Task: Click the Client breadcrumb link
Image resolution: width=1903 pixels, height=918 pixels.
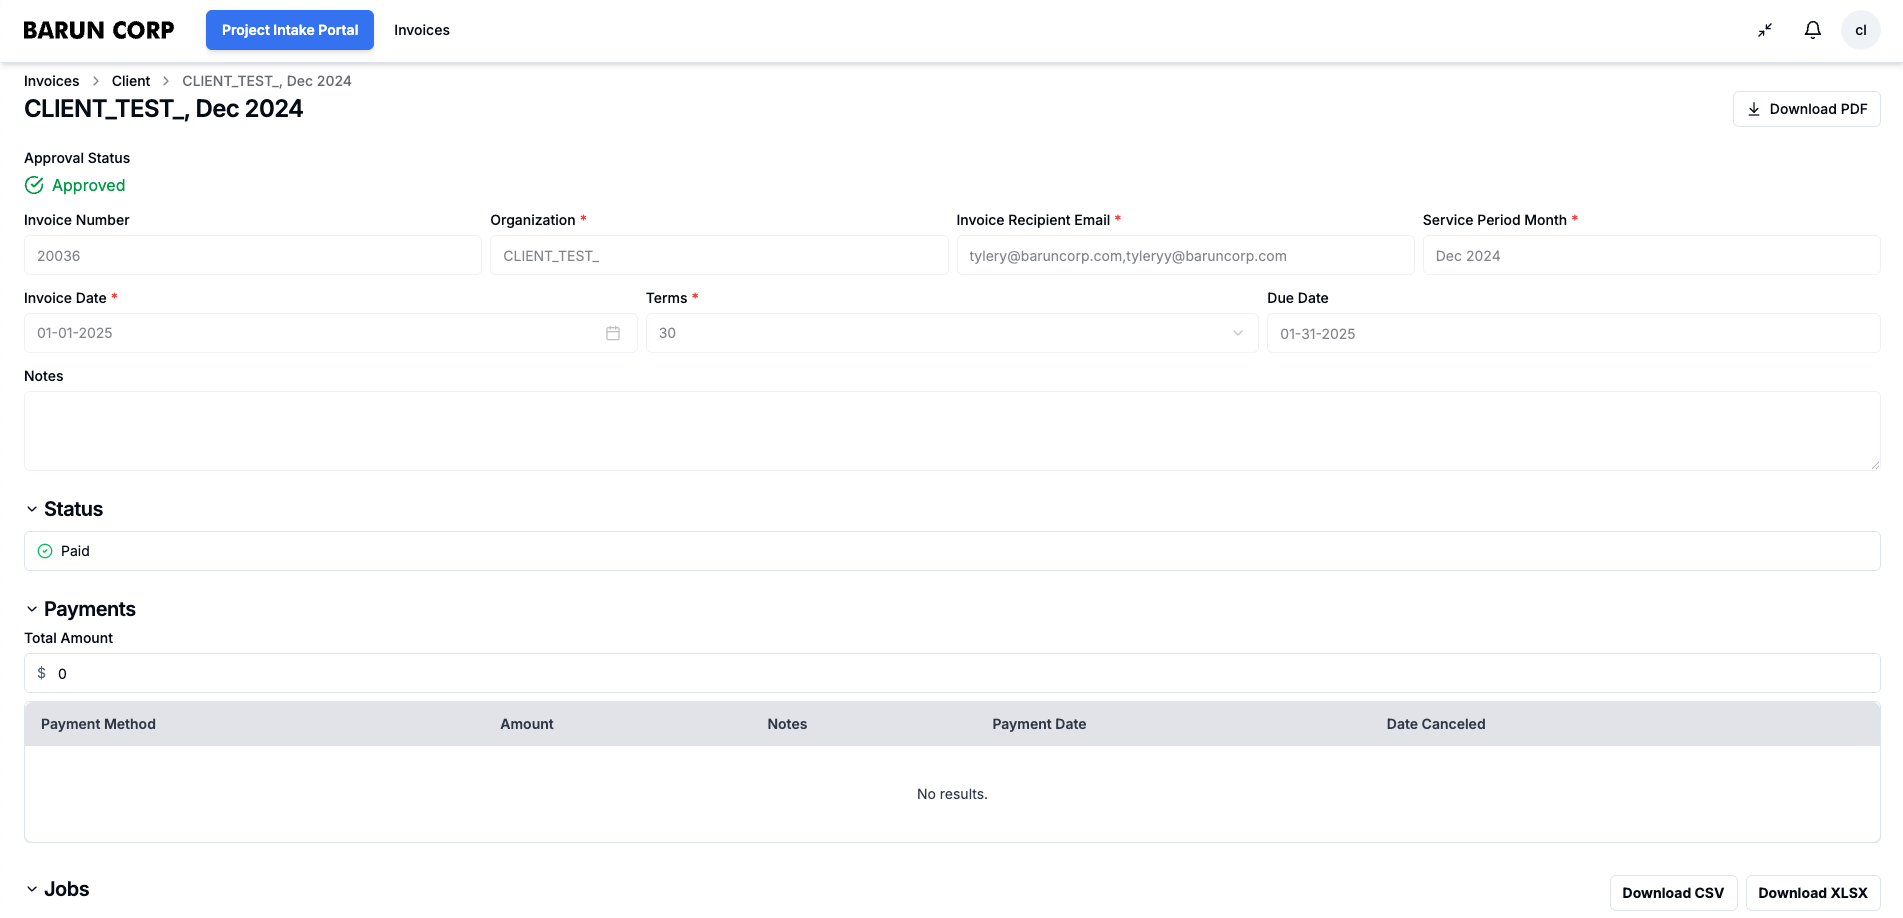Action: 131,81
